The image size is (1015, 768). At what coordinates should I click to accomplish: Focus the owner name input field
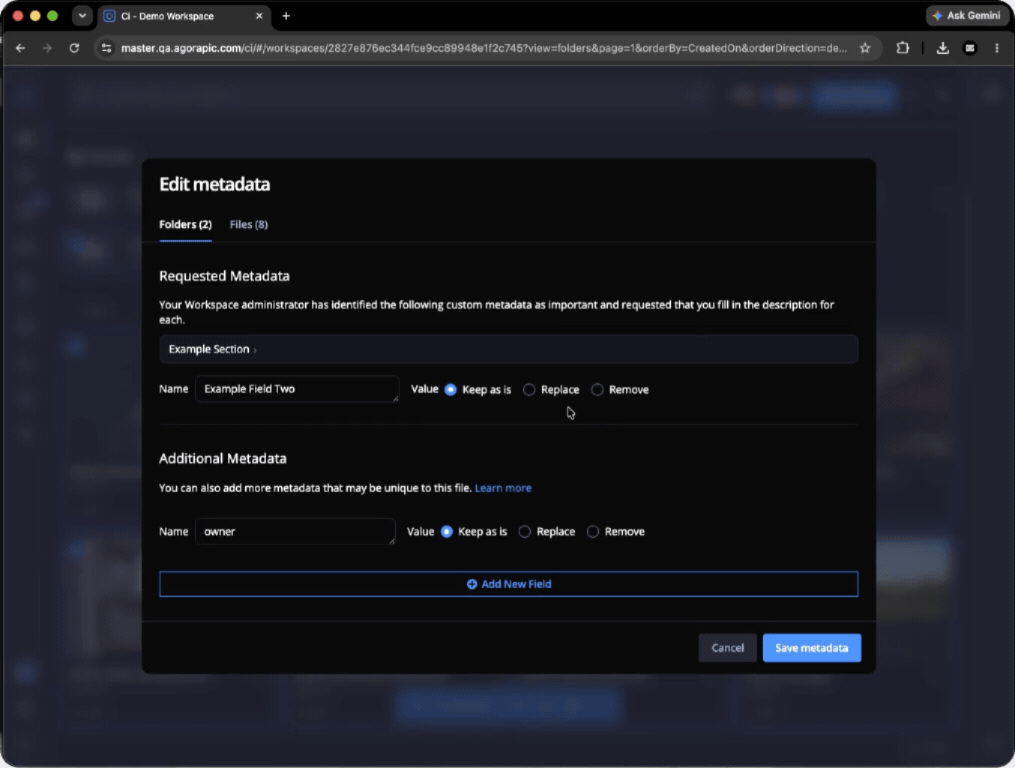(x=295, y=531)
